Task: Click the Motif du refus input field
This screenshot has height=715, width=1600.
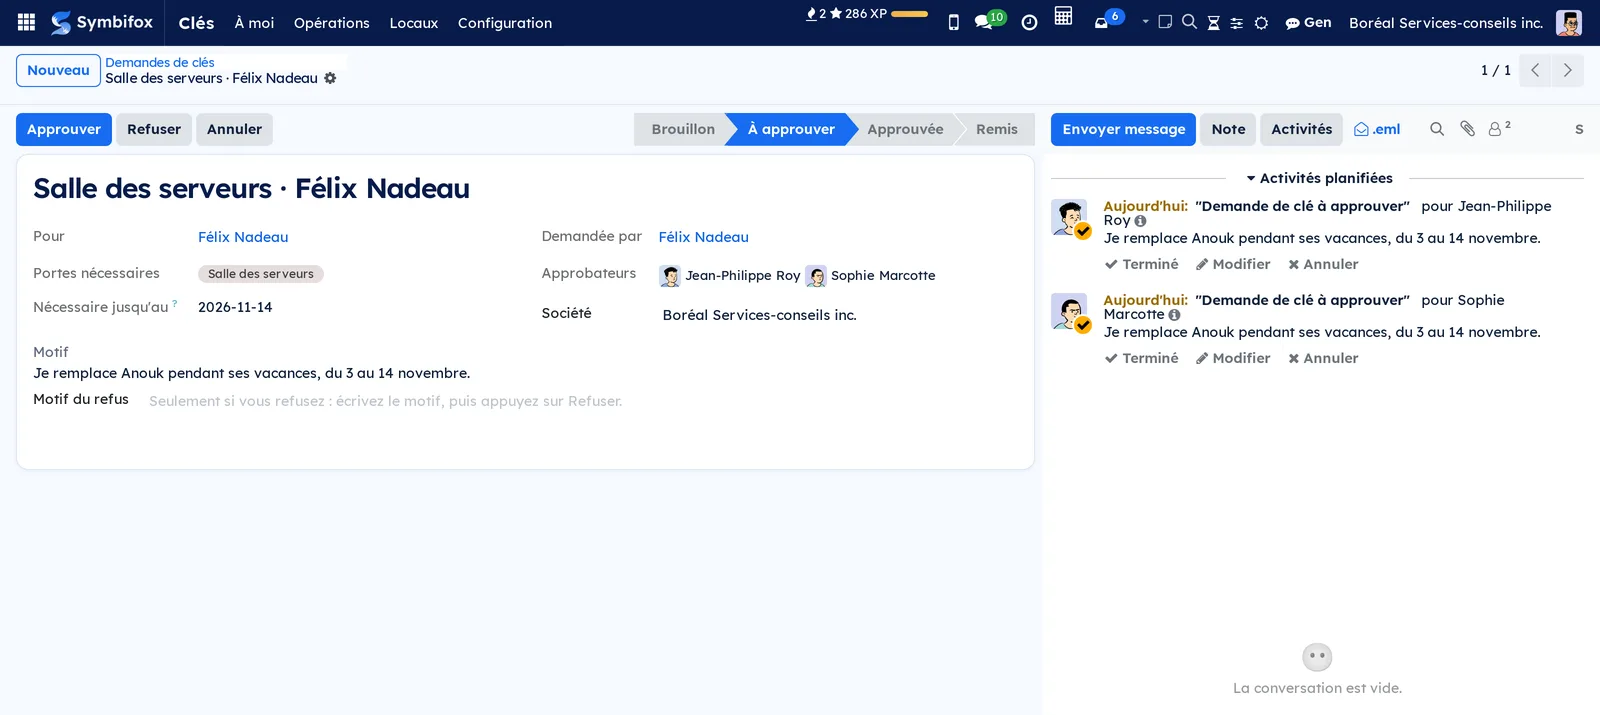Action: tap(581, 401)
